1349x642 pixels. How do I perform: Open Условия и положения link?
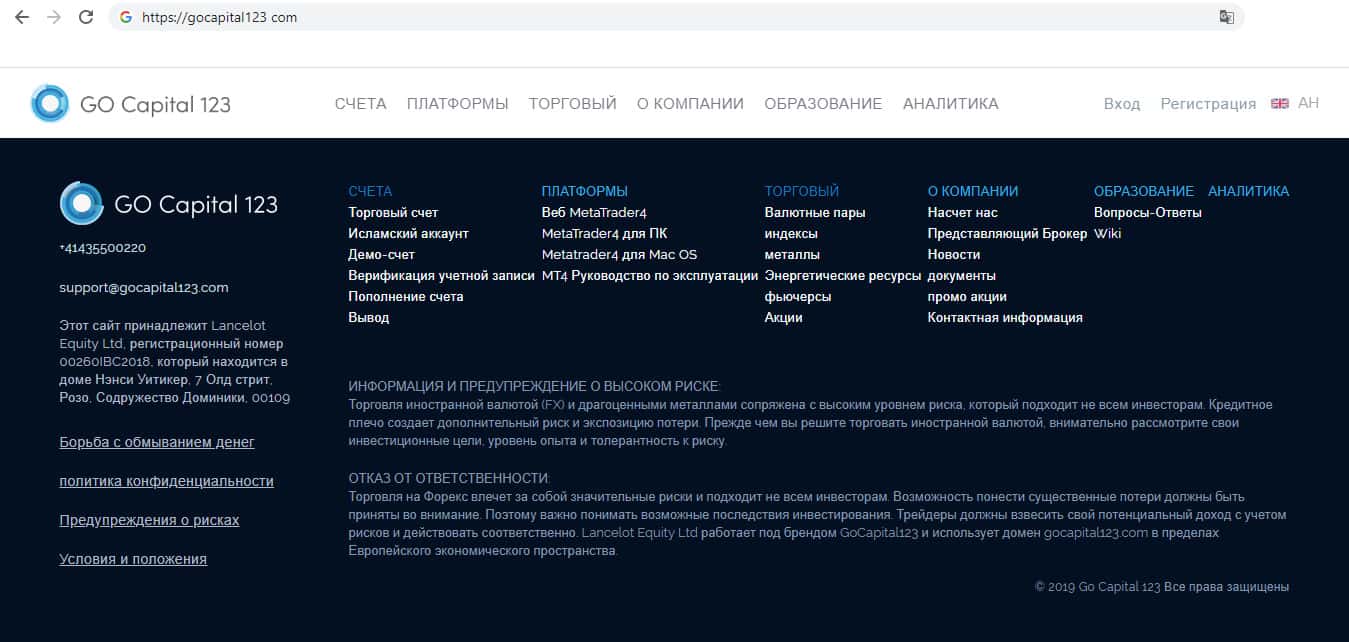click(x=133, y=559)
